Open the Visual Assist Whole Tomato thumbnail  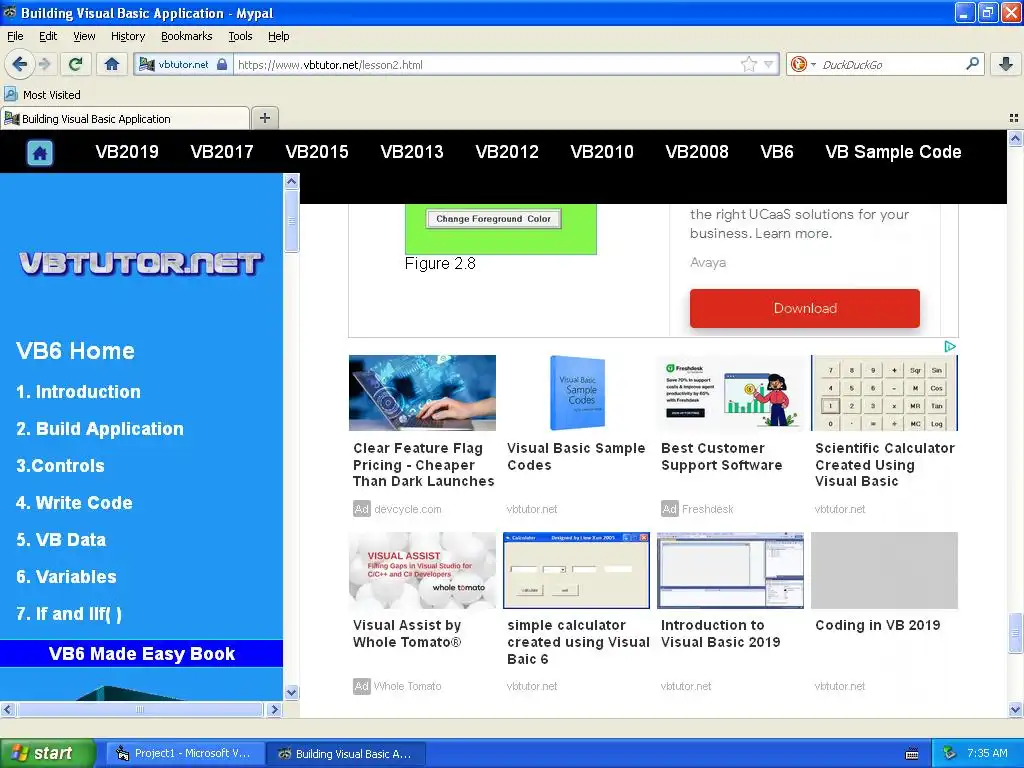(x=423, y=570)
